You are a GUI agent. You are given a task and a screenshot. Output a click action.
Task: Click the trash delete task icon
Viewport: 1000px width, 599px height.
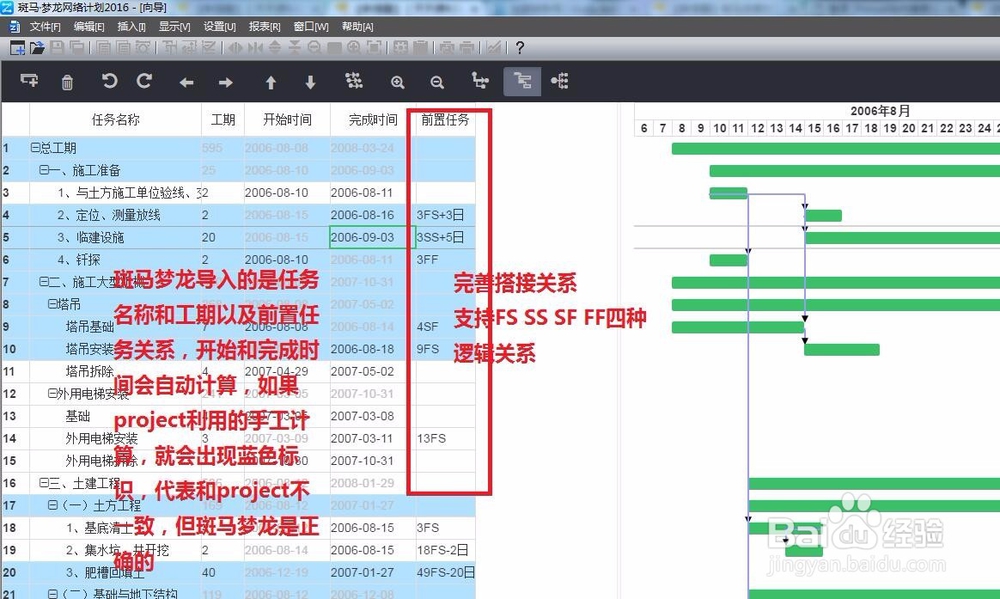[x=67, y=82]
